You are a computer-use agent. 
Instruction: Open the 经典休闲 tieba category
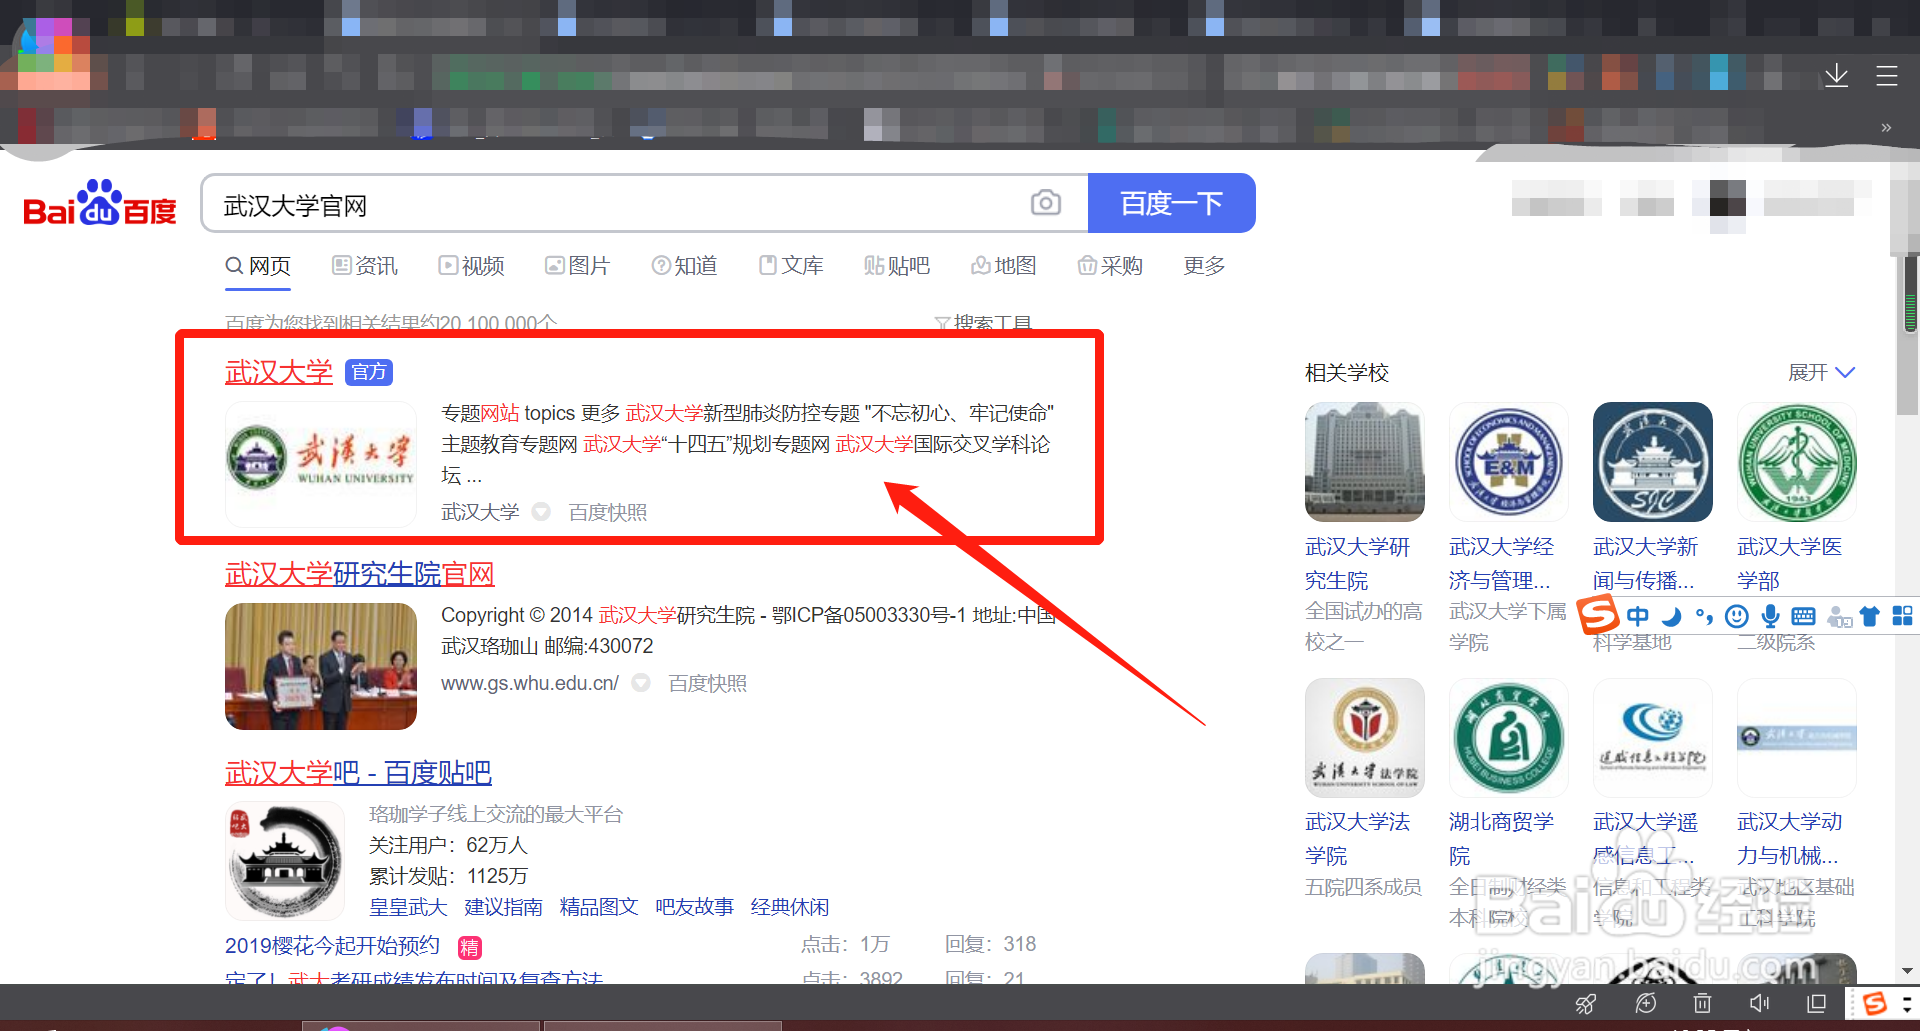click(x=790, y=907)
